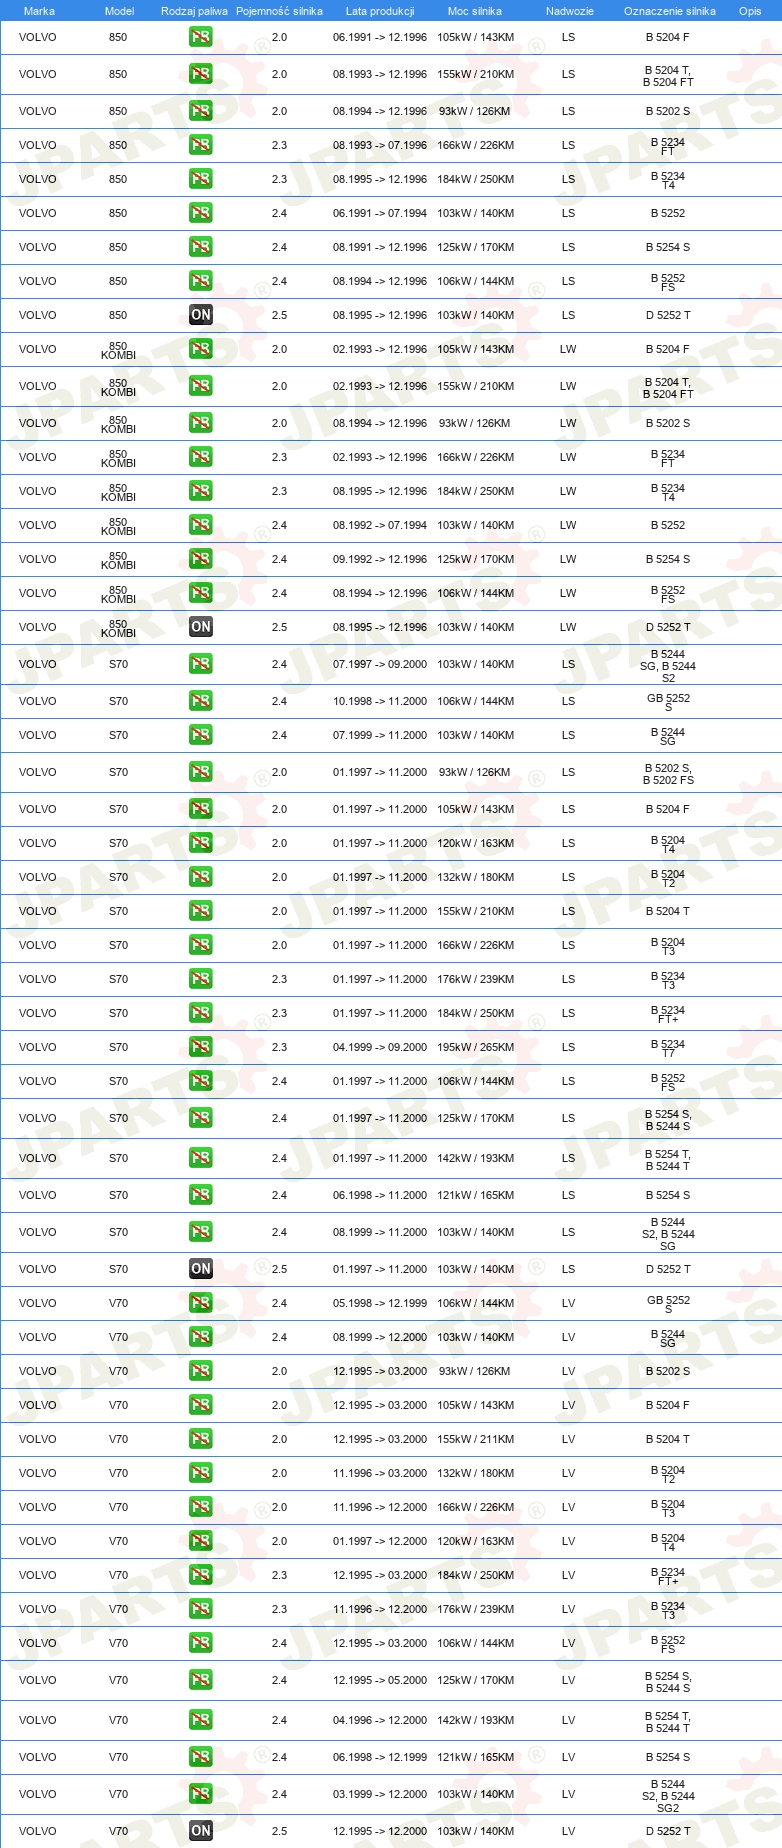This screenshot has height=1848, width=782.
Task: Click petrol icon in S70 10.1998 -> 11.2000 row
Action: [201, 701]
